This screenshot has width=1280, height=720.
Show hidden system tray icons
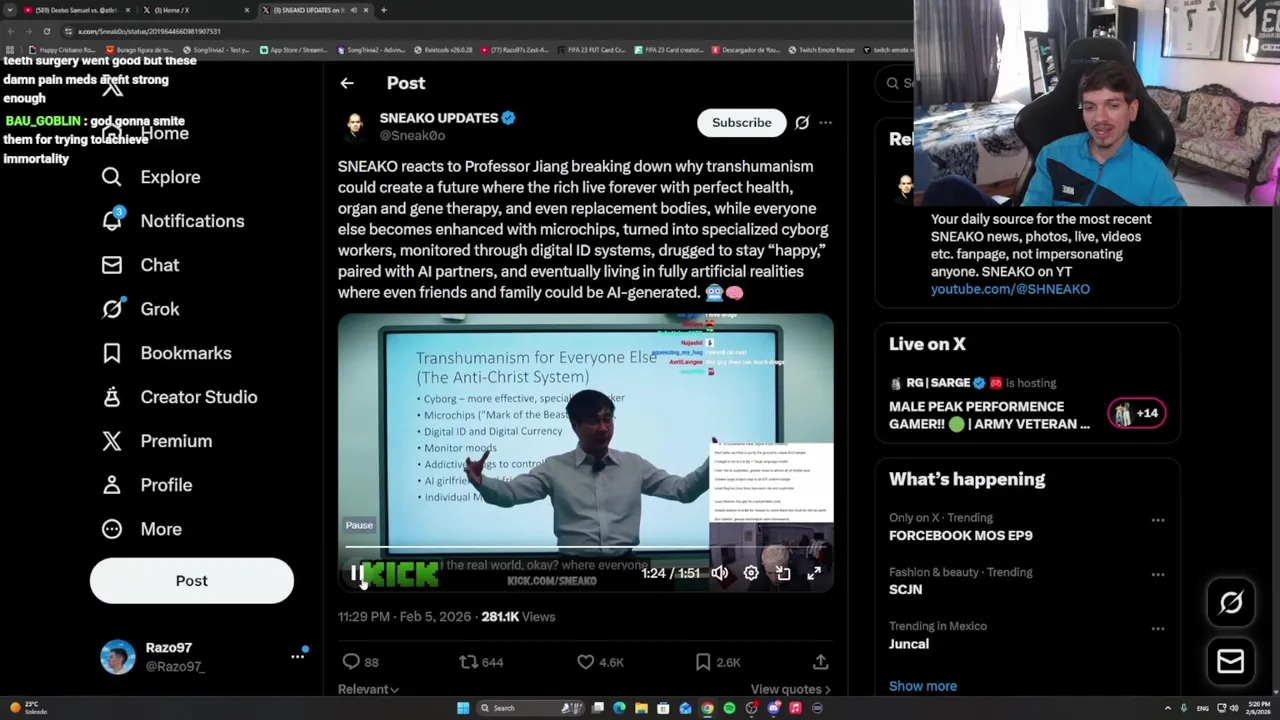point(1167,708)
